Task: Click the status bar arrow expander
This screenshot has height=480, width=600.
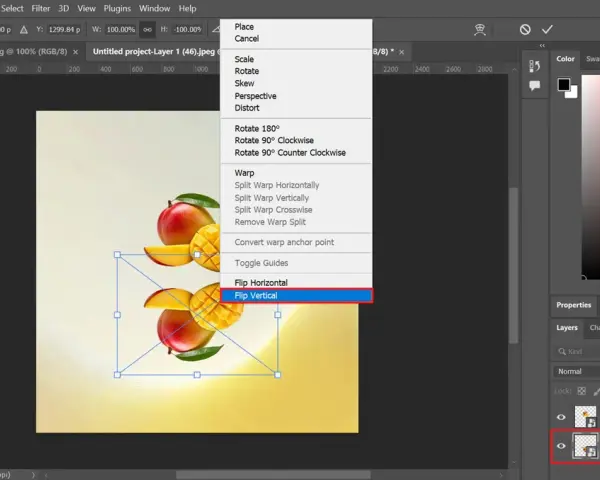Action: point(33,475)
